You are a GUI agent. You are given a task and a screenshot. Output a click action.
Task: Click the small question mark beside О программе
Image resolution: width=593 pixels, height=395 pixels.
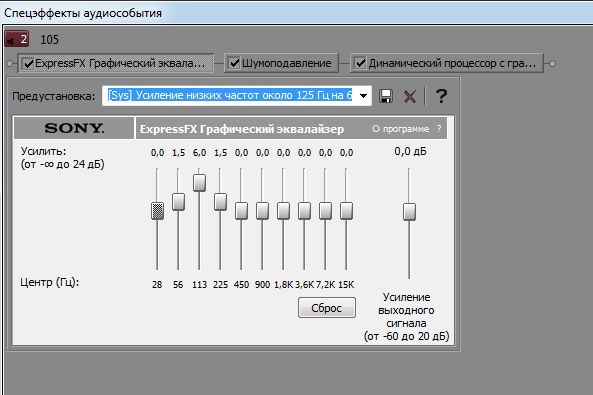click(439, 129)
